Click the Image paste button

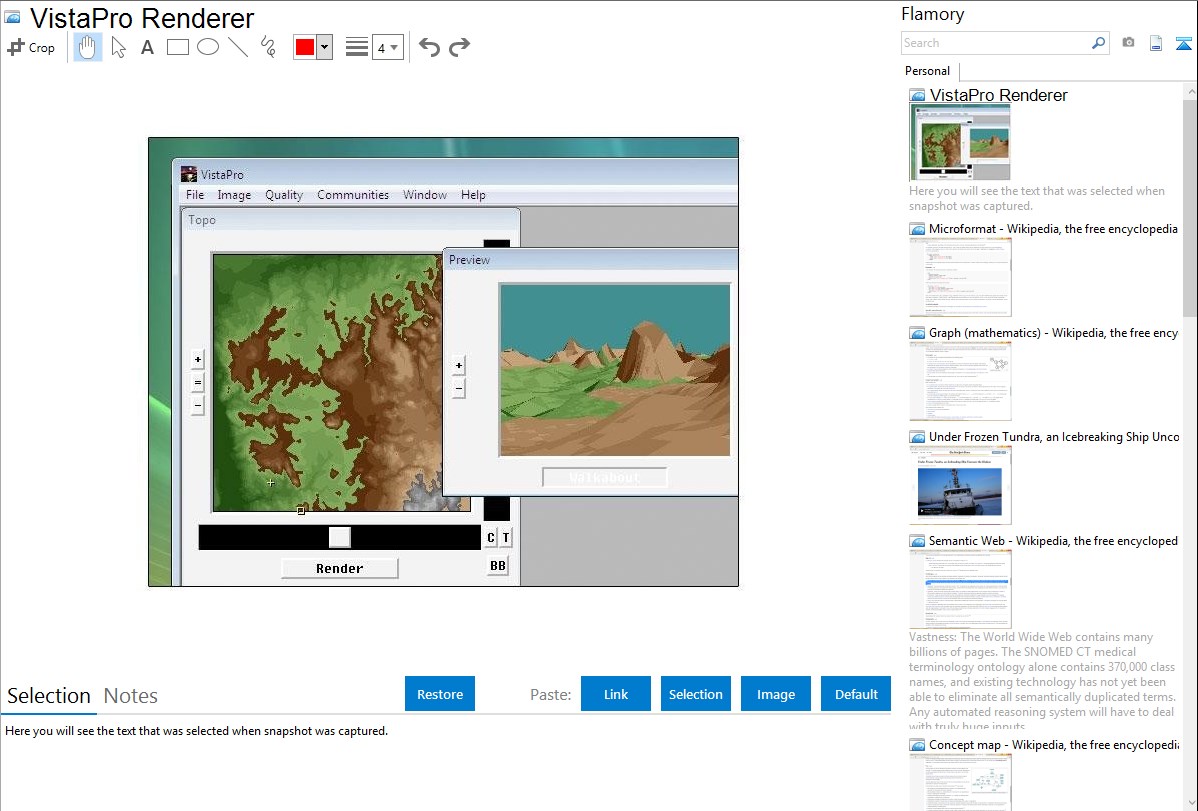click(775, 694)
